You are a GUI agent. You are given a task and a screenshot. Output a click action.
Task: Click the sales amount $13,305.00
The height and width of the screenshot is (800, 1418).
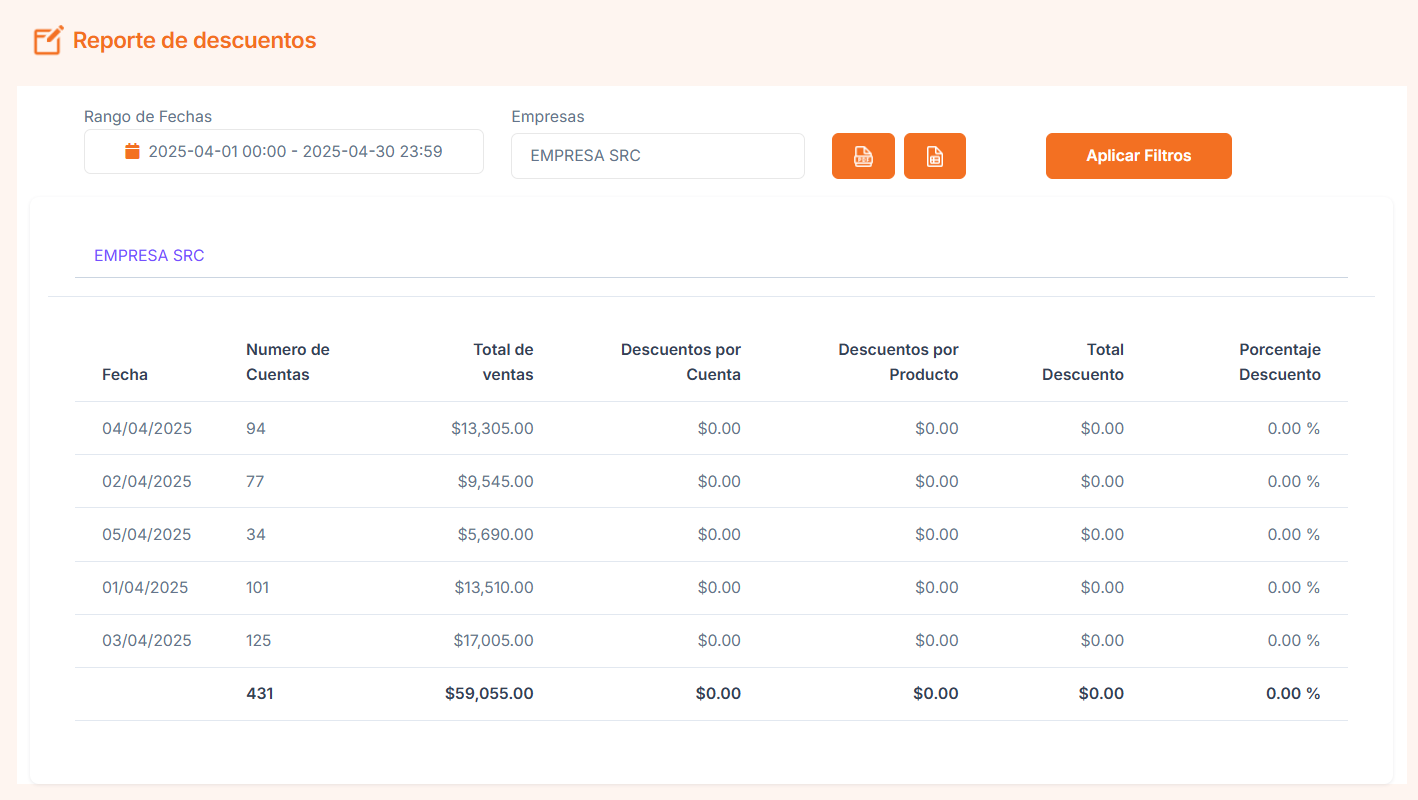tap(492, 428)
